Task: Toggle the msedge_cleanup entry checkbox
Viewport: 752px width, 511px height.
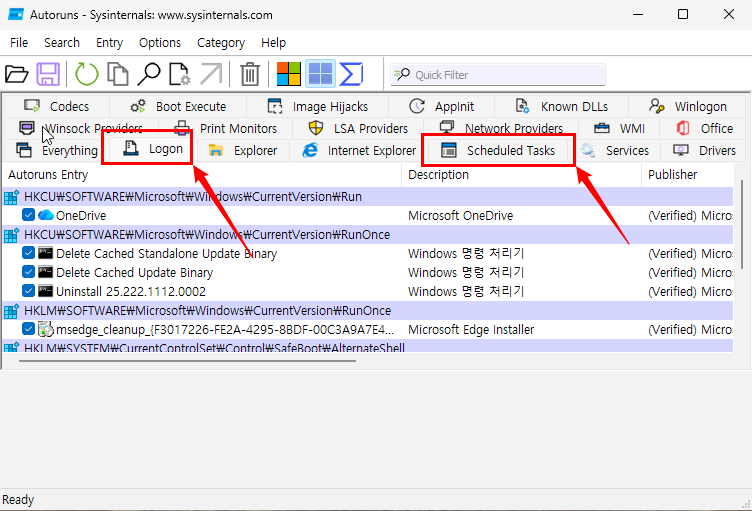Action: (x=29, y=330)
